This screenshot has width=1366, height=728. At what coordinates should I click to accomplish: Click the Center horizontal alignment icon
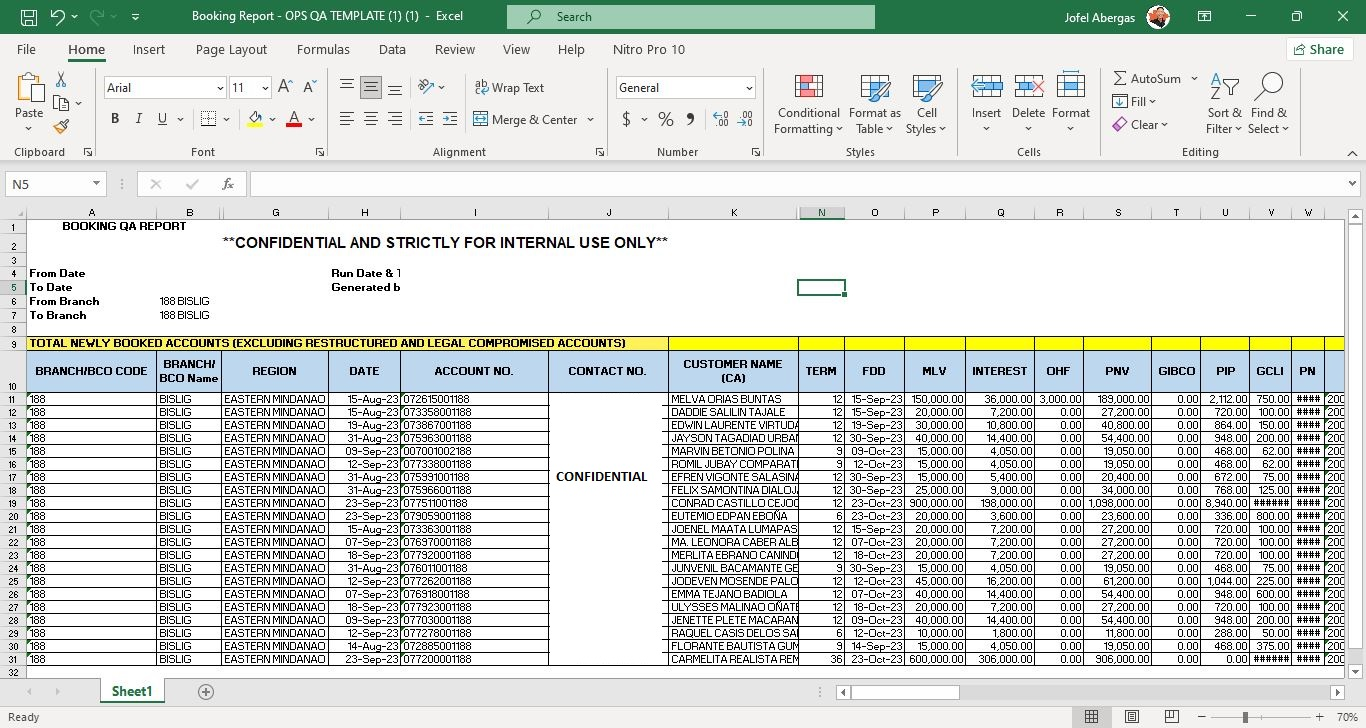point(371,119)
